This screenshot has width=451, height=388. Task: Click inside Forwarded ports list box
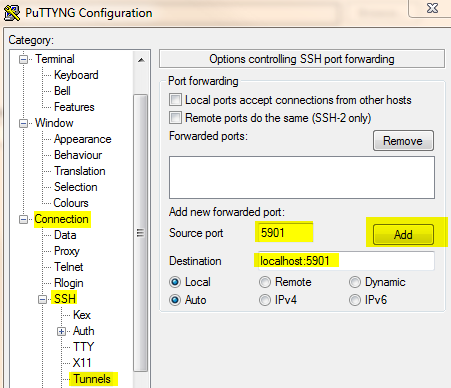[302, 177]
